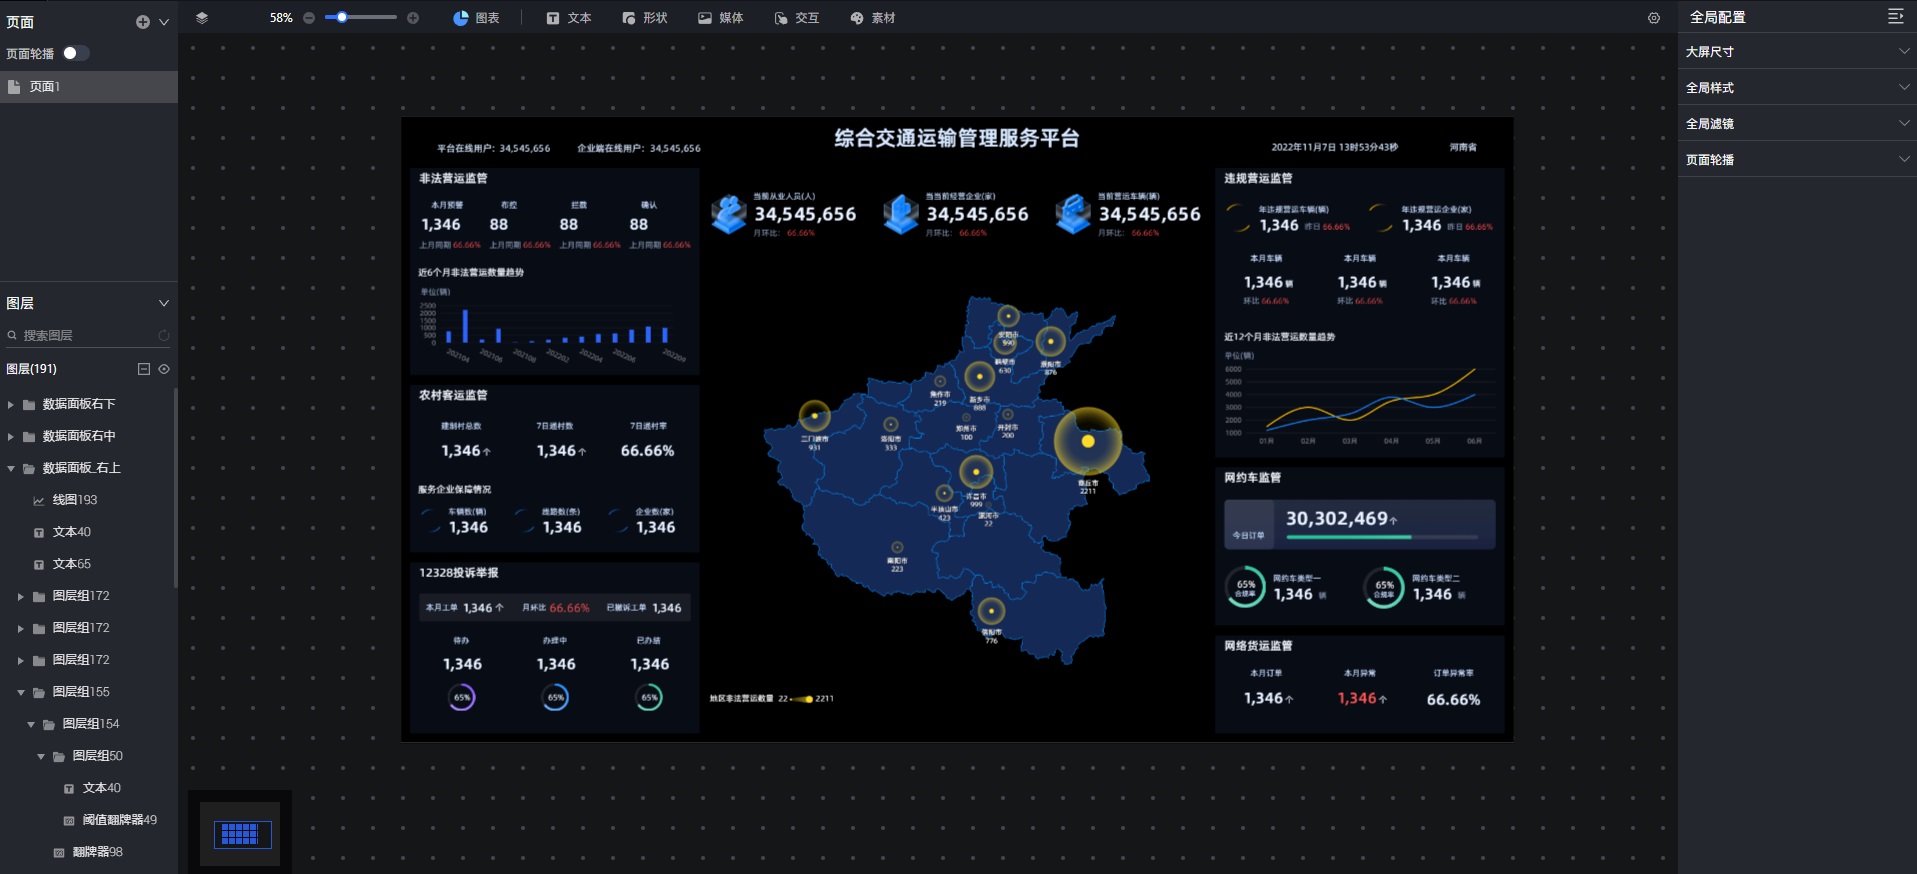Open the 图表 component menu
Image resolution: width=1917 pixels, height=874 pixels.
[476, 18]
